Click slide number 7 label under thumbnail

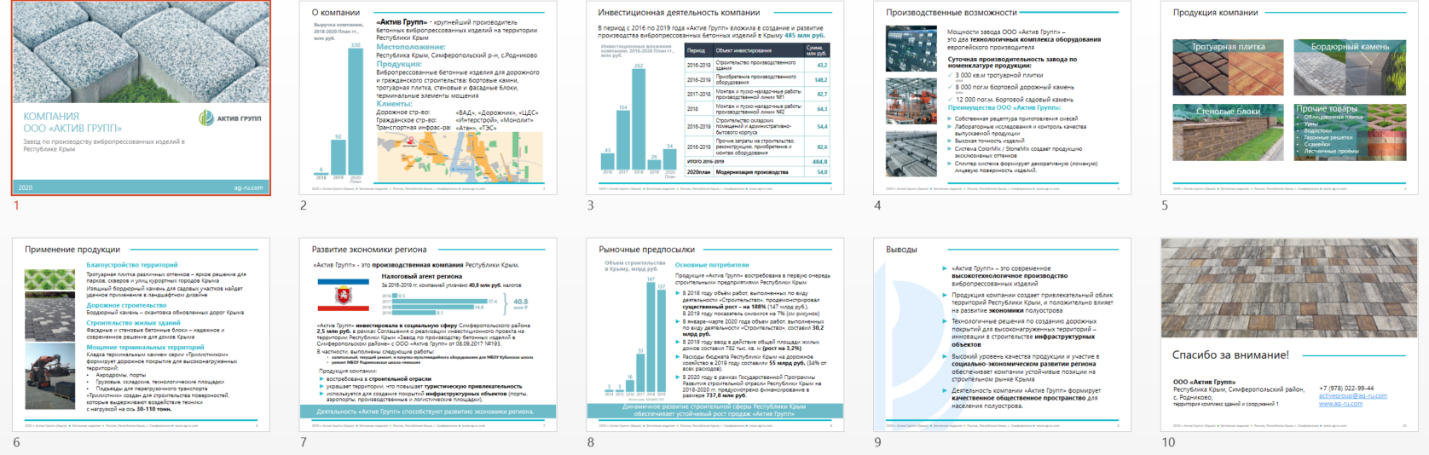point(303,442)
